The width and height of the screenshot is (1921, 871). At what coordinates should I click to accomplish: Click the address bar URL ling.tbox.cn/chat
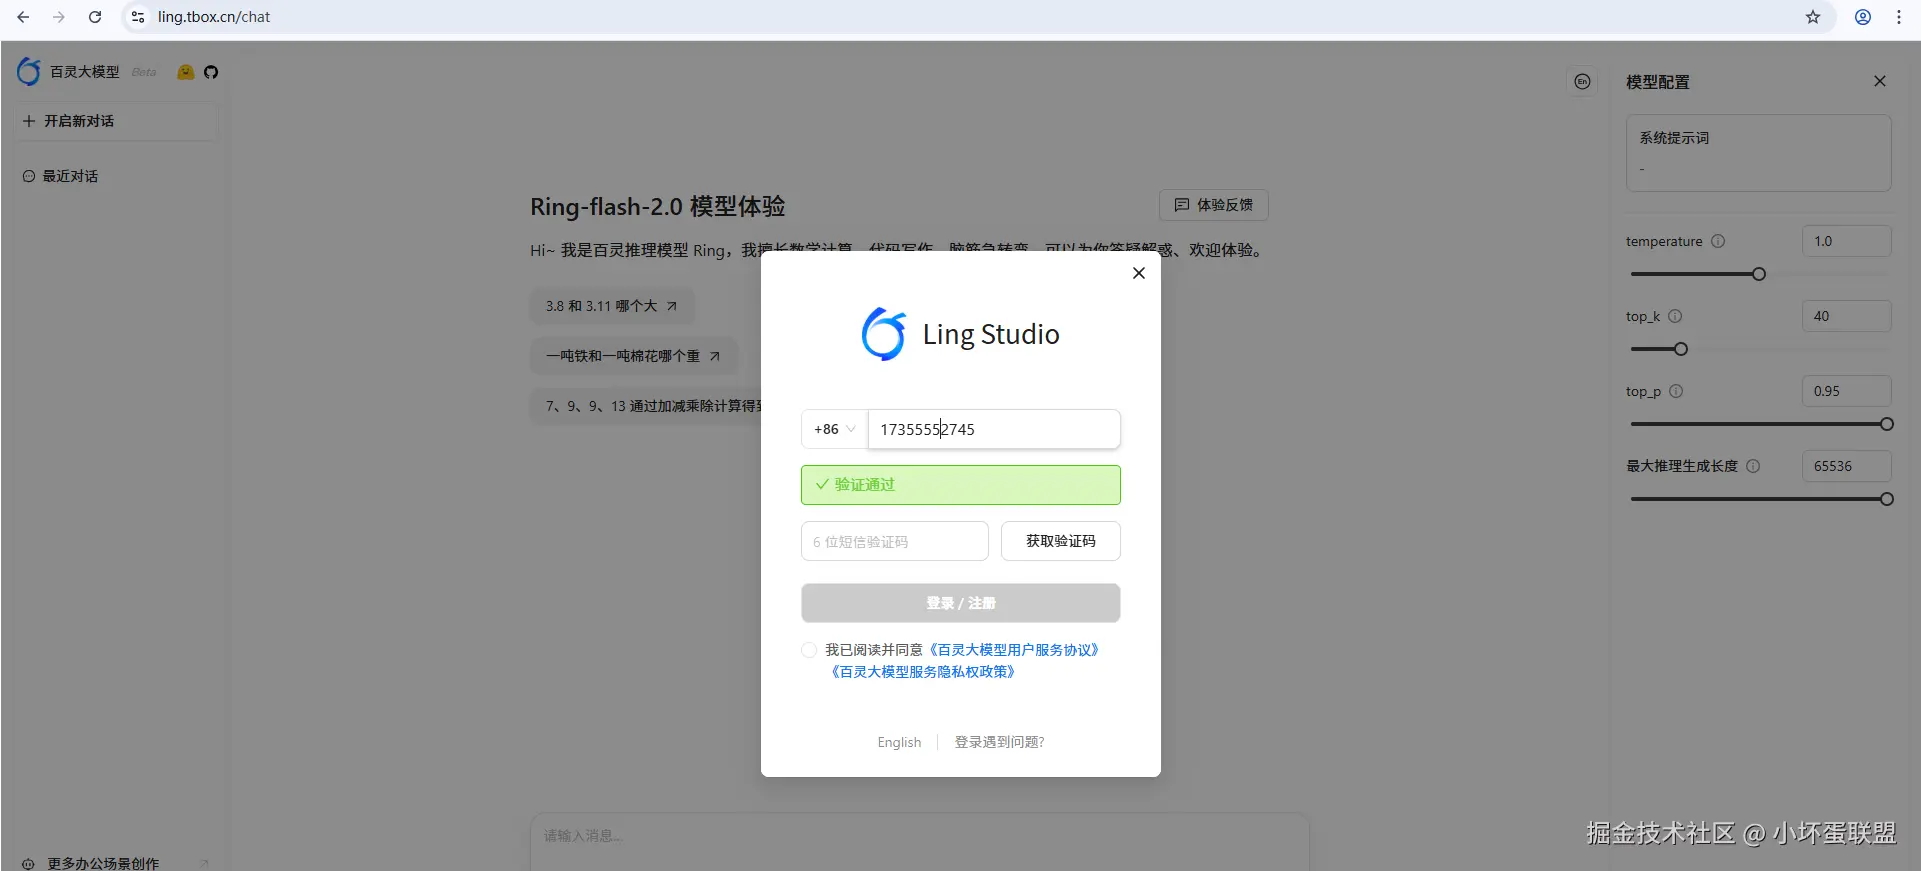coord(214,17)
